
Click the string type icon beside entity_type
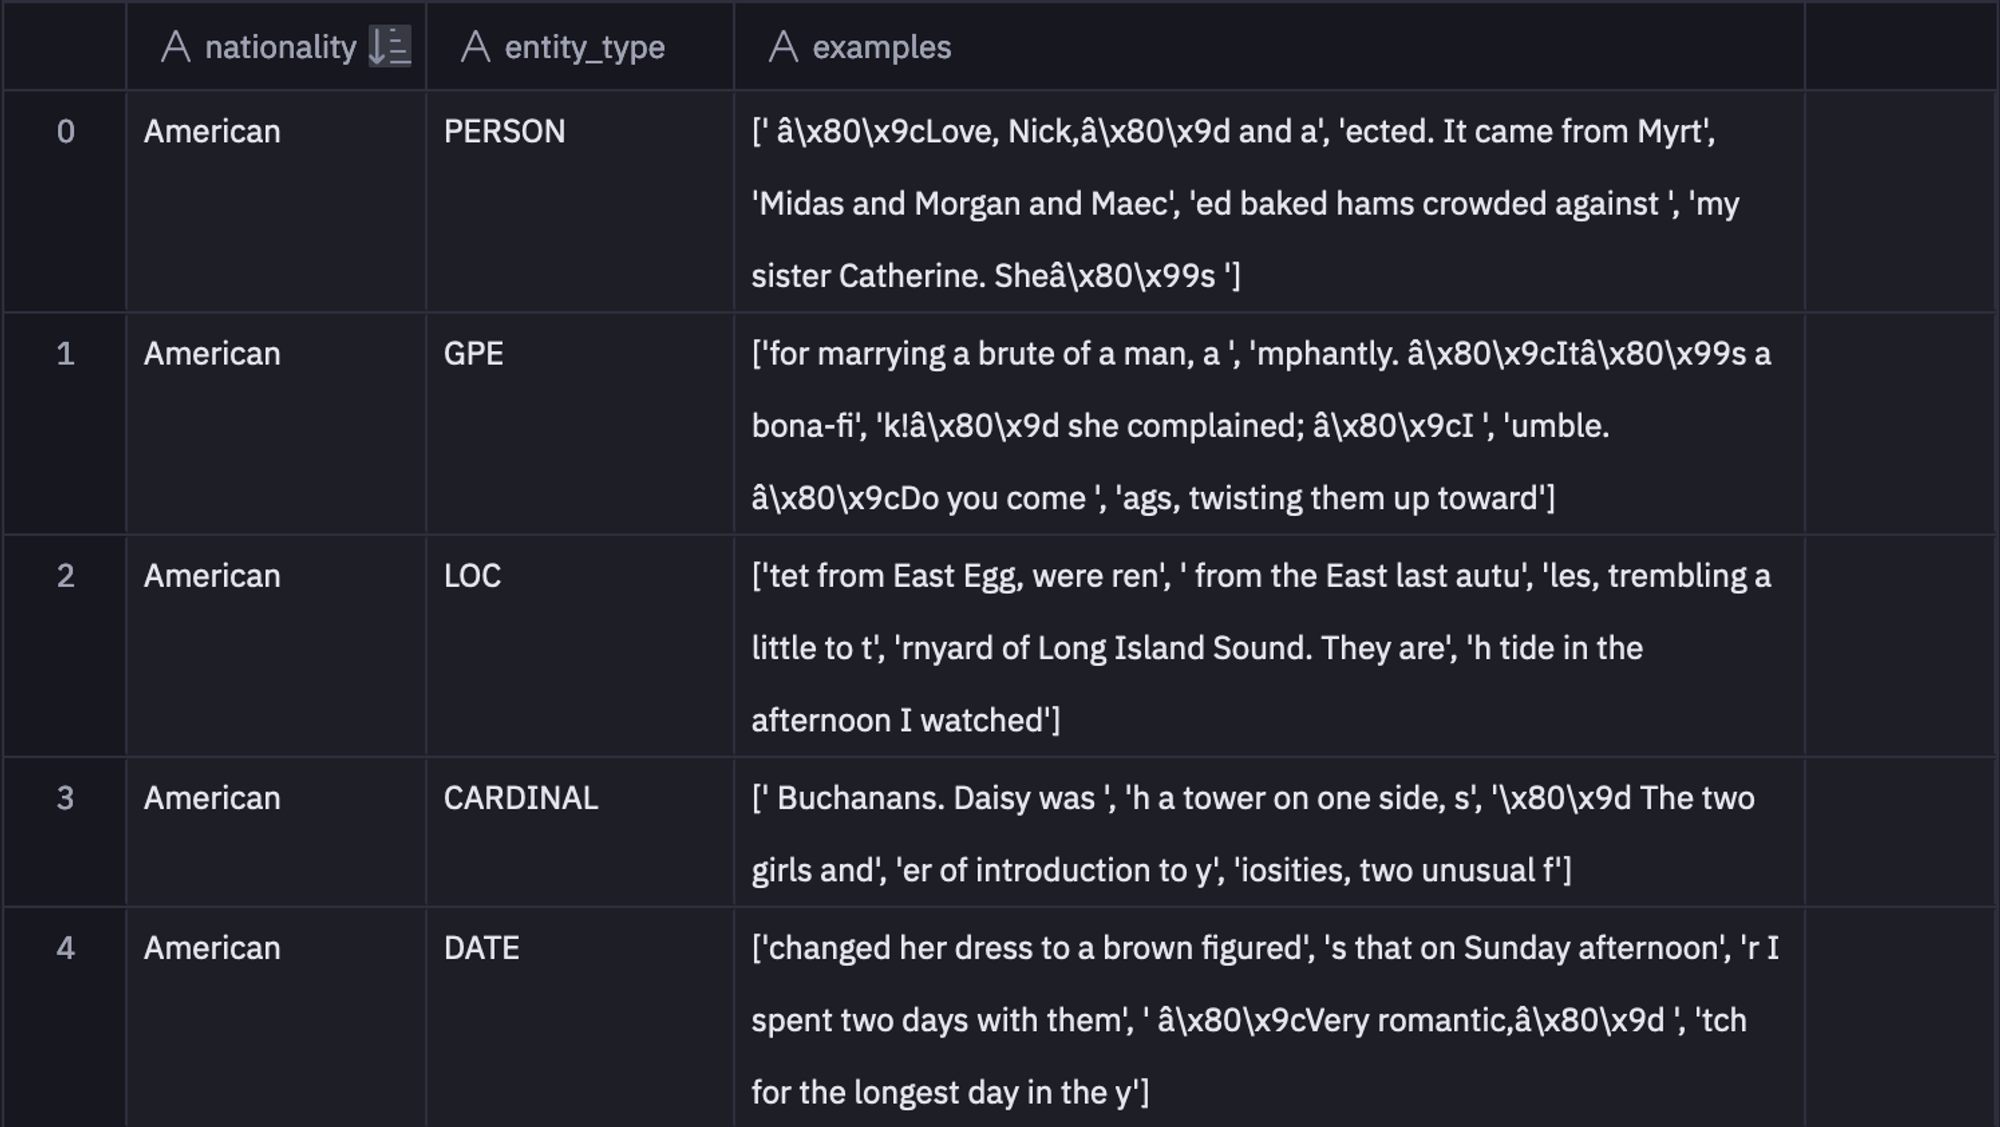click(x=477, y=45)
